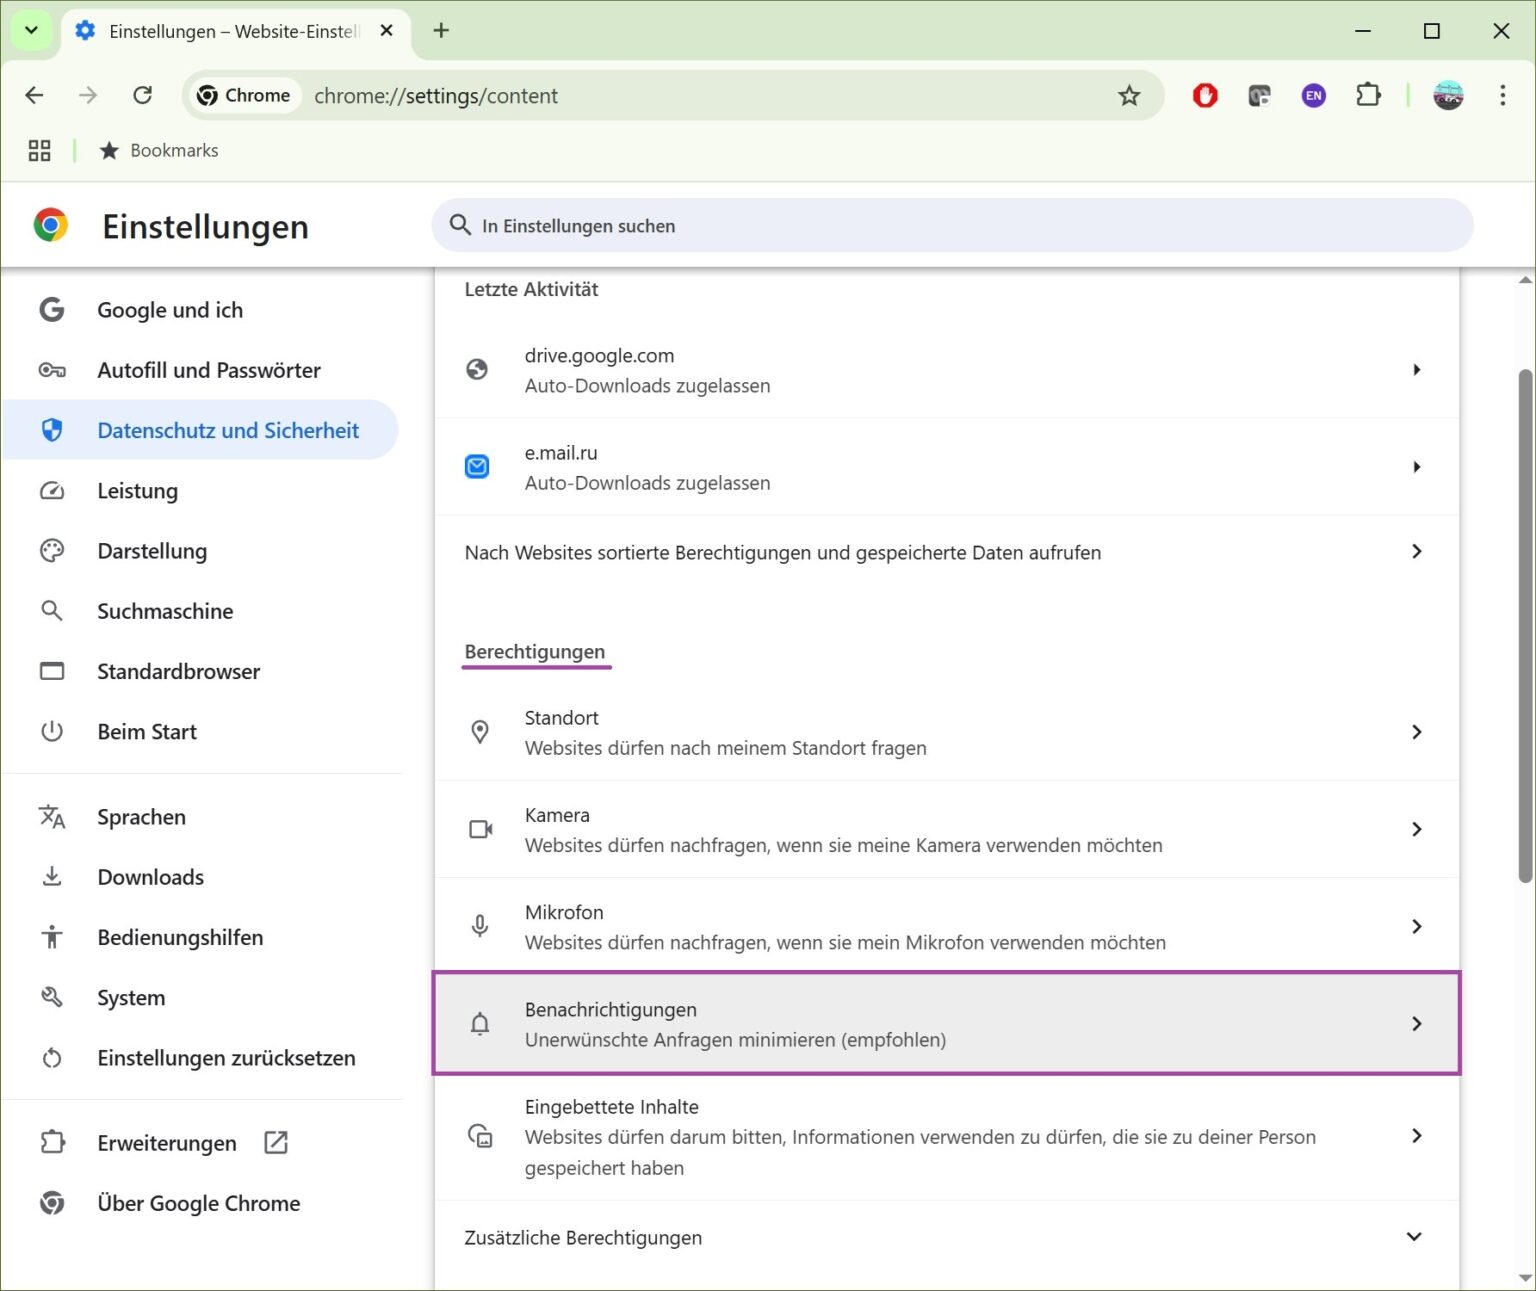Click the microphone icon next to Mikrofon
This screenshot has width=1536, height=1291.
pyautogui.click(x=480, y=925)
